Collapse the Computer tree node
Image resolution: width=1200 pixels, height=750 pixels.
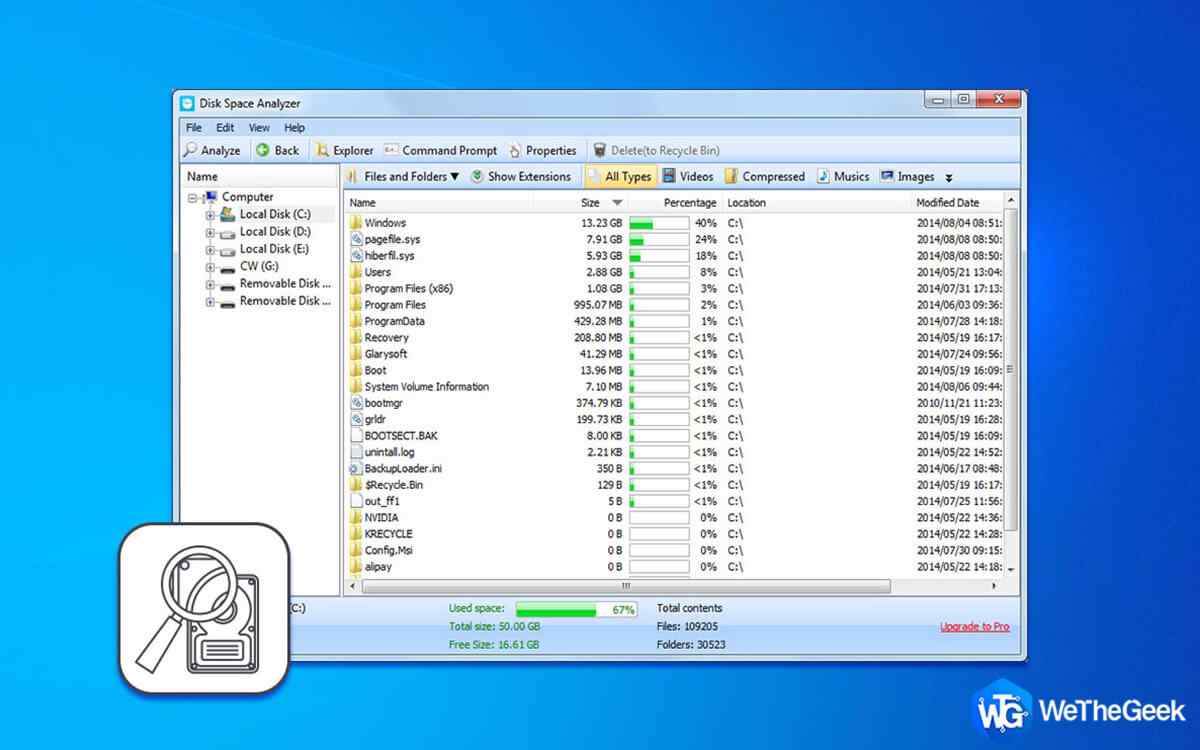pyautogui.click(x=193, y=198)
